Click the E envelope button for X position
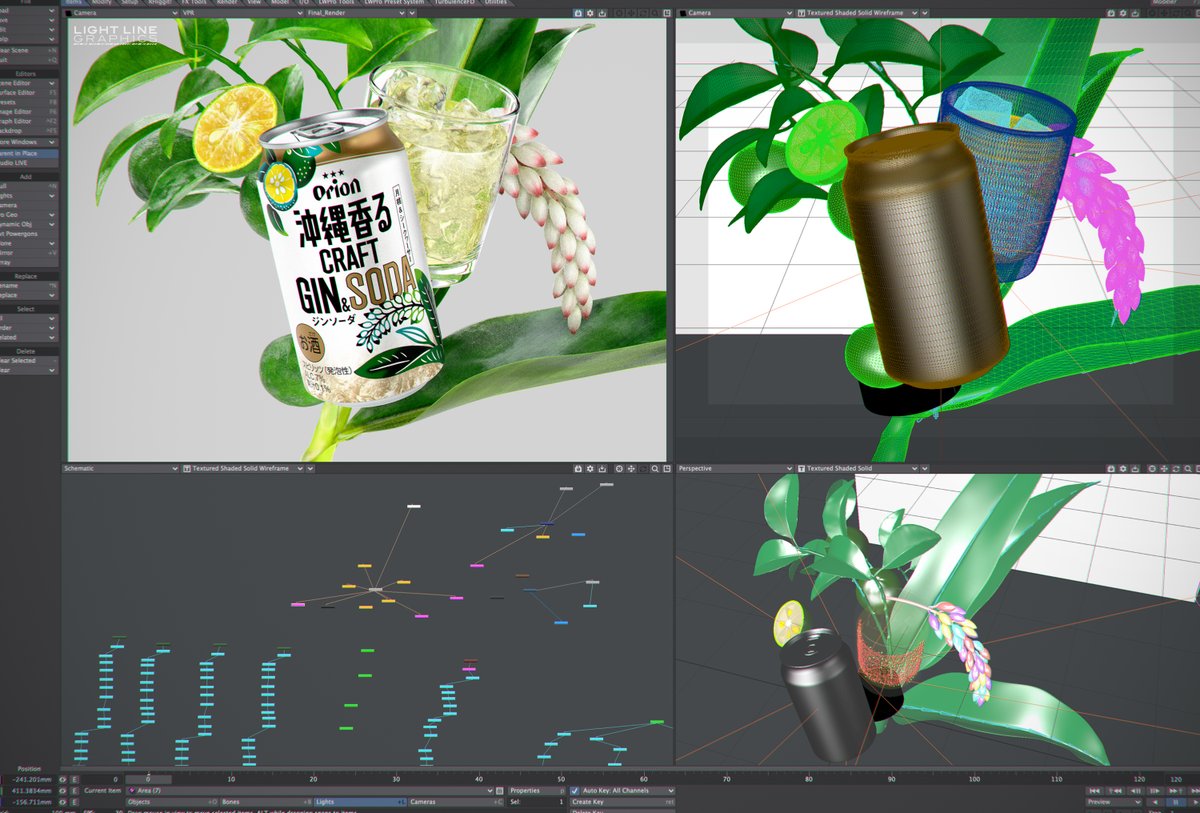 pyautogui.click(x=75, y=779)
